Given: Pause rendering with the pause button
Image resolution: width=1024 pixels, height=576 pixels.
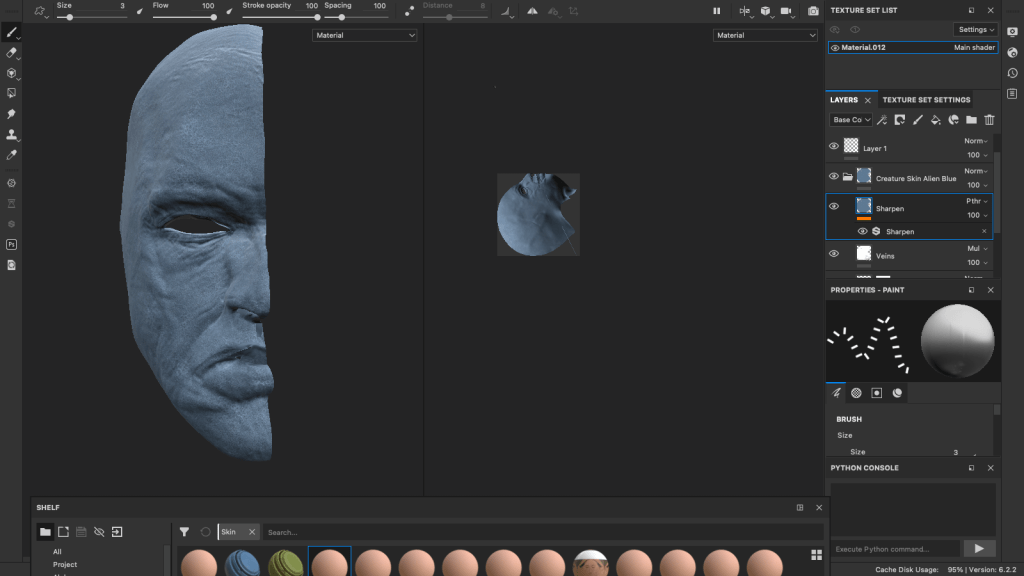Looking at the screenshot, I should (x=716, y=11).
